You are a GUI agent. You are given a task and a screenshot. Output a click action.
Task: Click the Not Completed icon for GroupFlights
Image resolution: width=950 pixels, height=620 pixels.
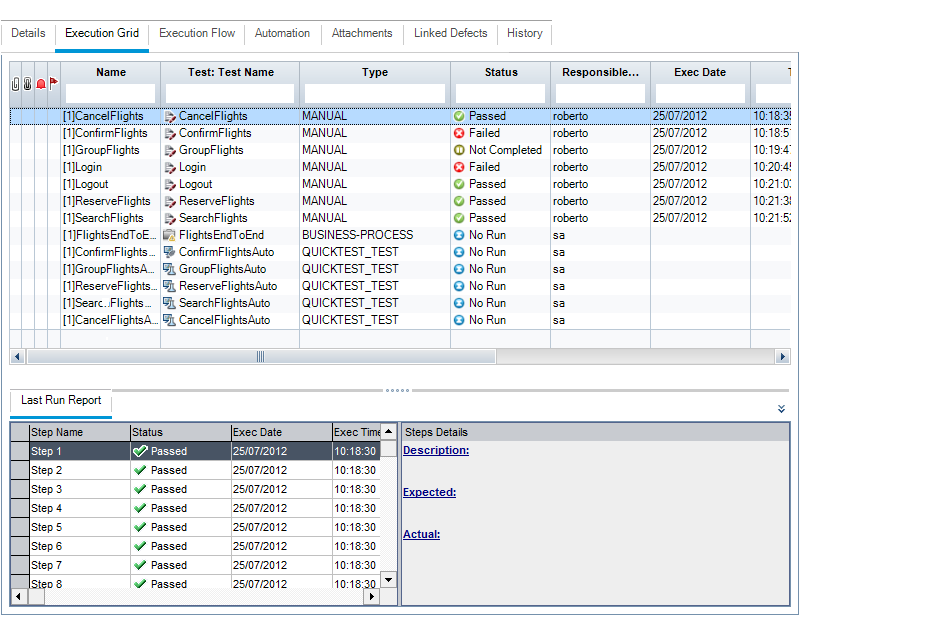pos(459,150)
